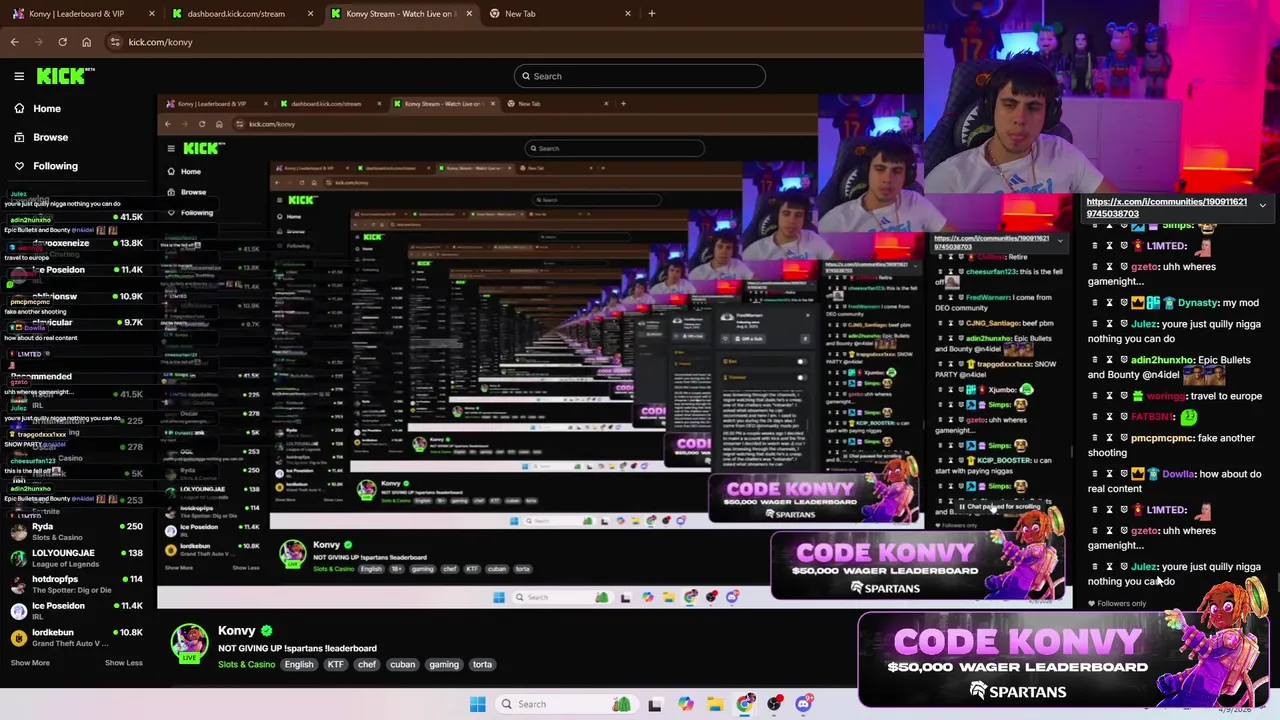The width and height of the screenshot is (1280, 720).
Task: Go back using the browser back arrow
Action: (x=15, y=42)
